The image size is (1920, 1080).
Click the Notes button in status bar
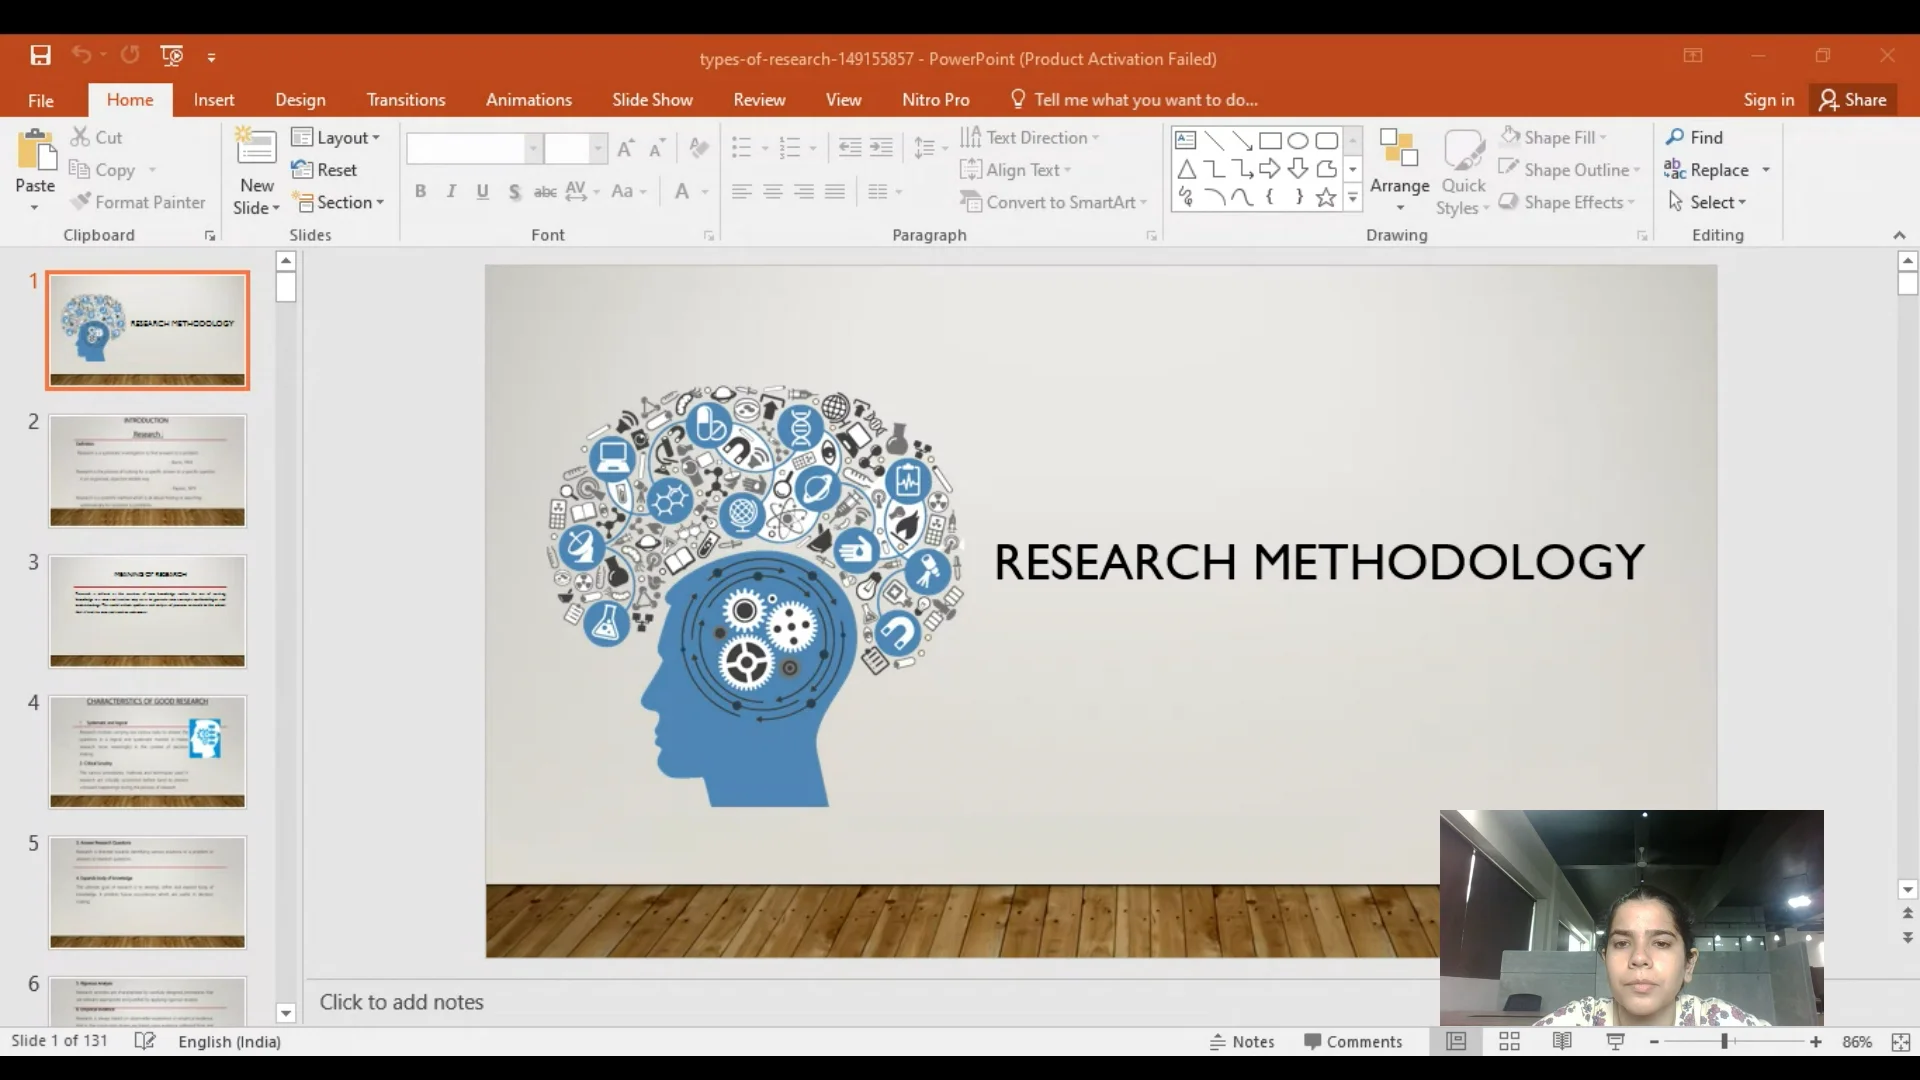(1242, 1042)
